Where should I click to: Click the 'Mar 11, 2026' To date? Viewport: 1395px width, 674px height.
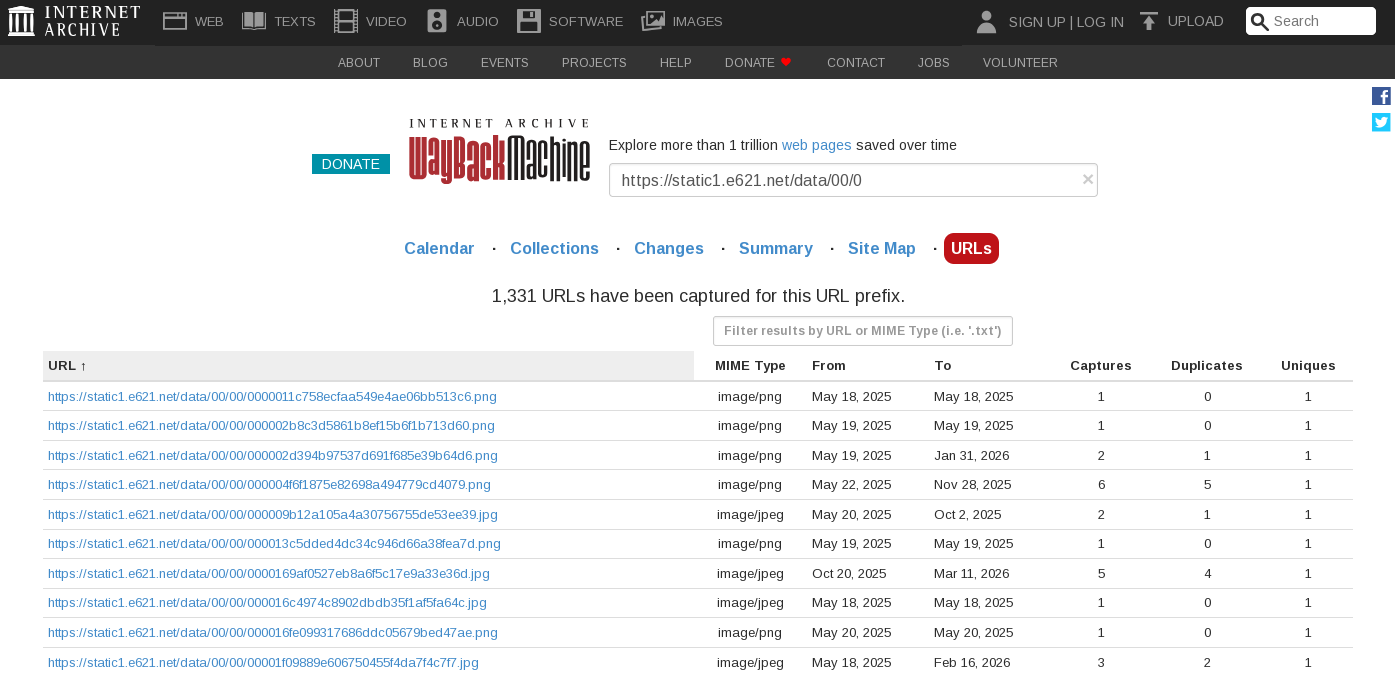(972, 574)
